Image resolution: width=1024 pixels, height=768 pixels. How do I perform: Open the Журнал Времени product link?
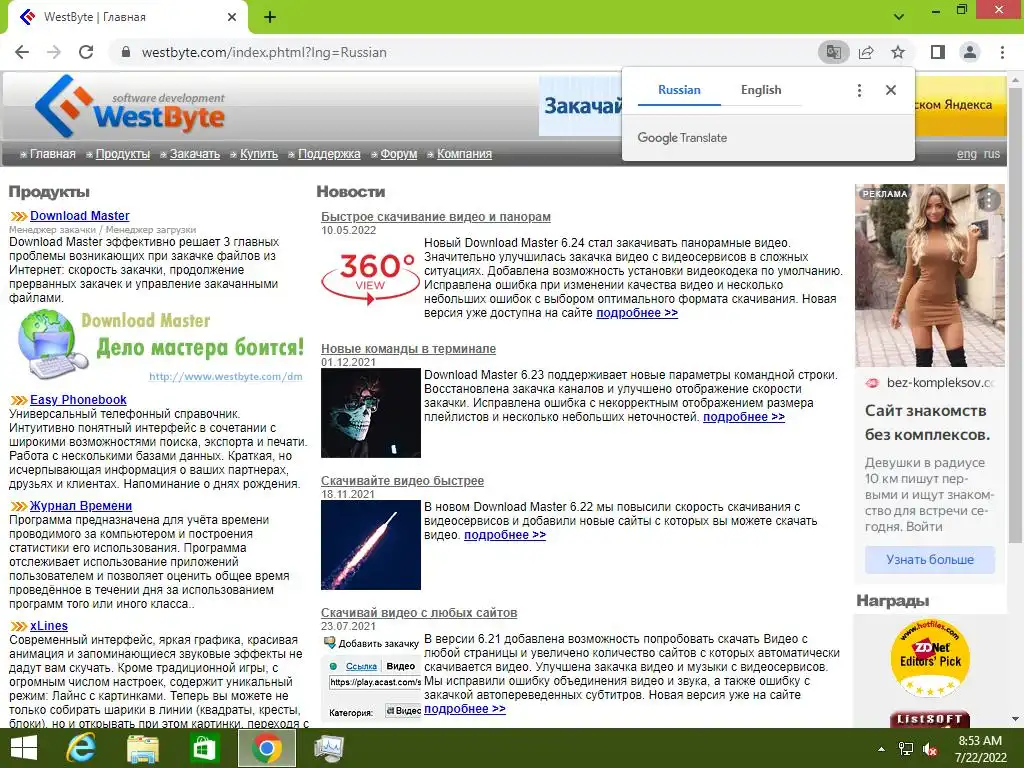[x=81, y=505]
